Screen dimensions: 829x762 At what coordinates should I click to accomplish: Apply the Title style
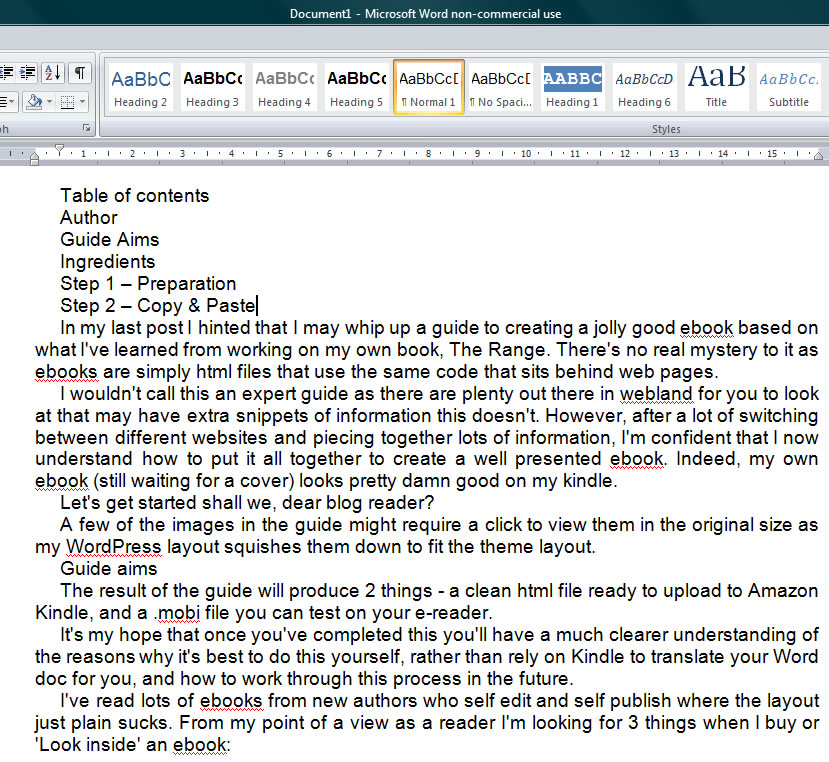click(716, 87)
